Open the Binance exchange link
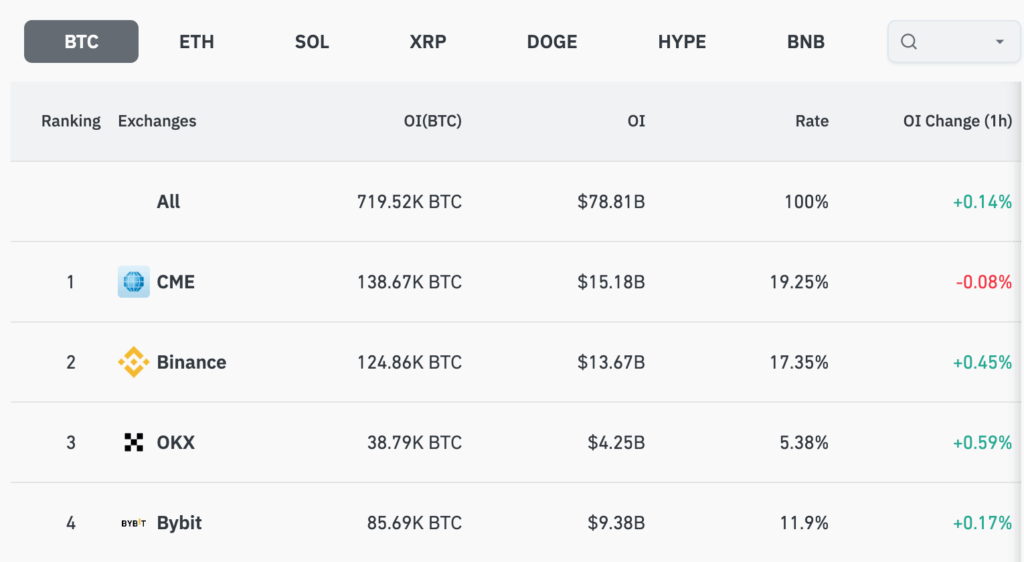Screen dimensions: 1024x562 point(191,362)
